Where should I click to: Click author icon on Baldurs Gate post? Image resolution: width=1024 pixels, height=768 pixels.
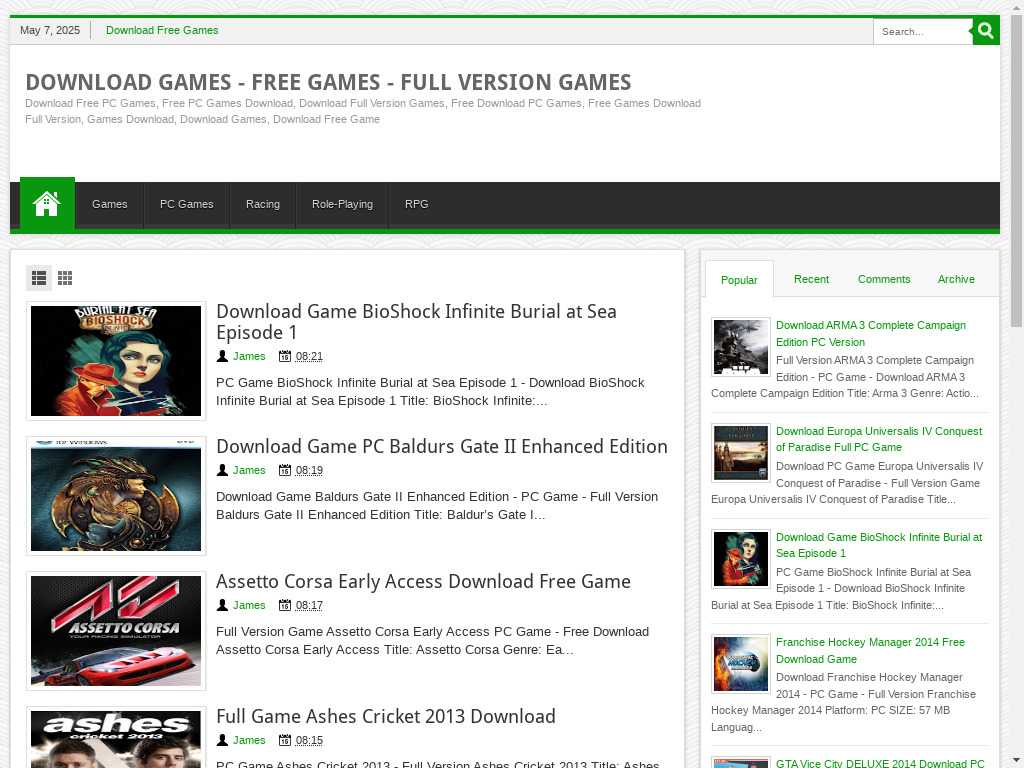(x=222, y=470)
